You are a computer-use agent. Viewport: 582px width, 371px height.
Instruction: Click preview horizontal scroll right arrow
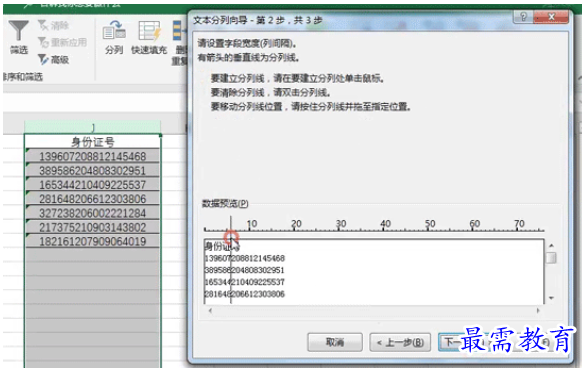click(538, 311)
